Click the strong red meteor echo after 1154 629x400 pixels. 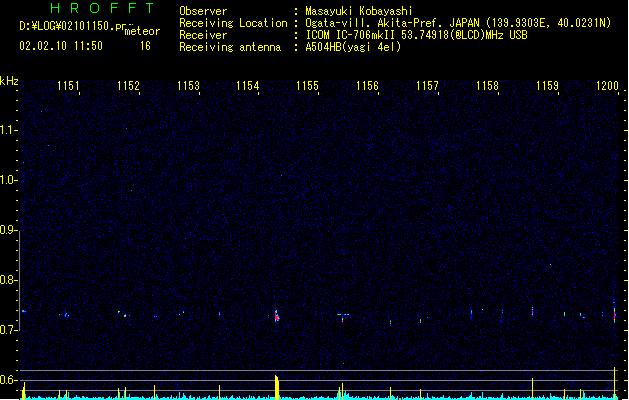(276, 316)
